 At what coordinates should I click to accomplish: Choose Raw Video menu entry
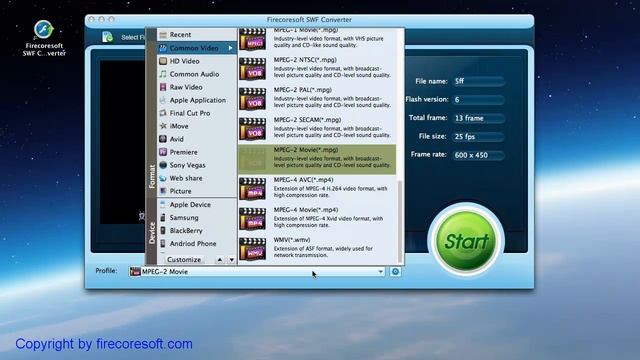pos(197,87)
